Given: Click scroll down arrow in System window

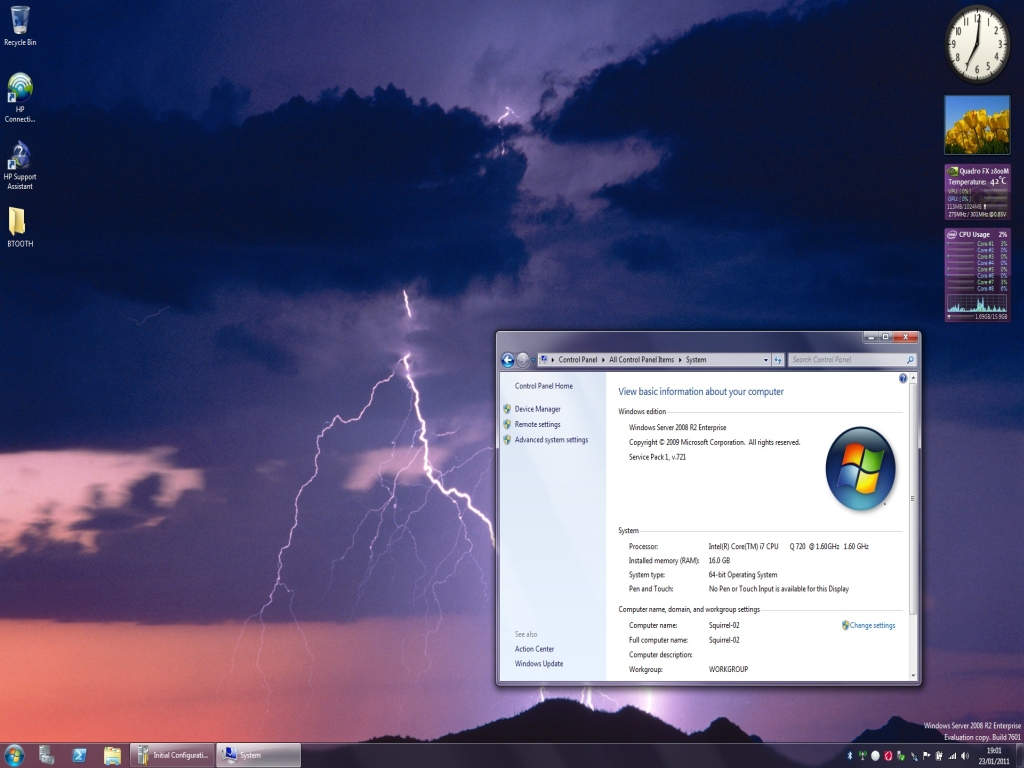Looking at the screenshot, I should coord(913,676).
